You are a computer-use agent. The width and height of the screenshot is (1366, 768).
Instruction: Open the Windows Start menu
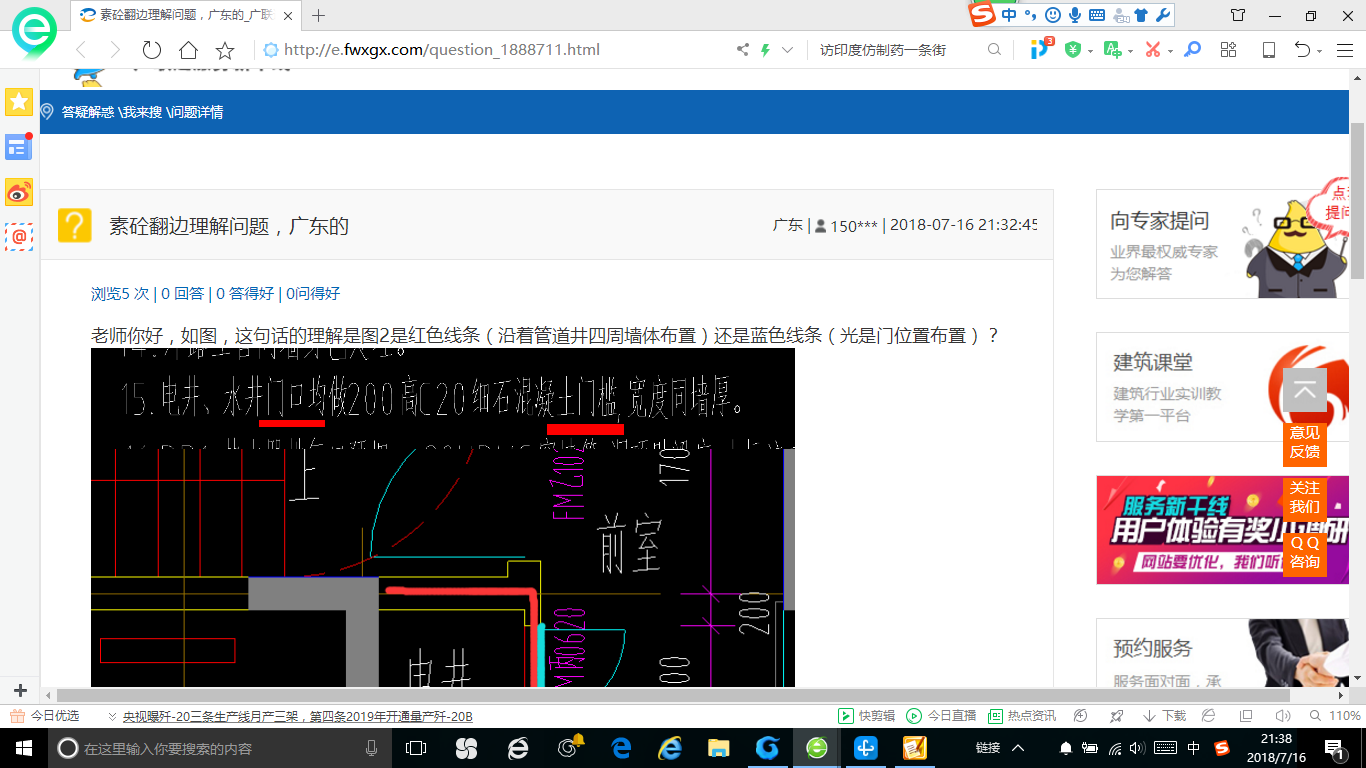23,748
